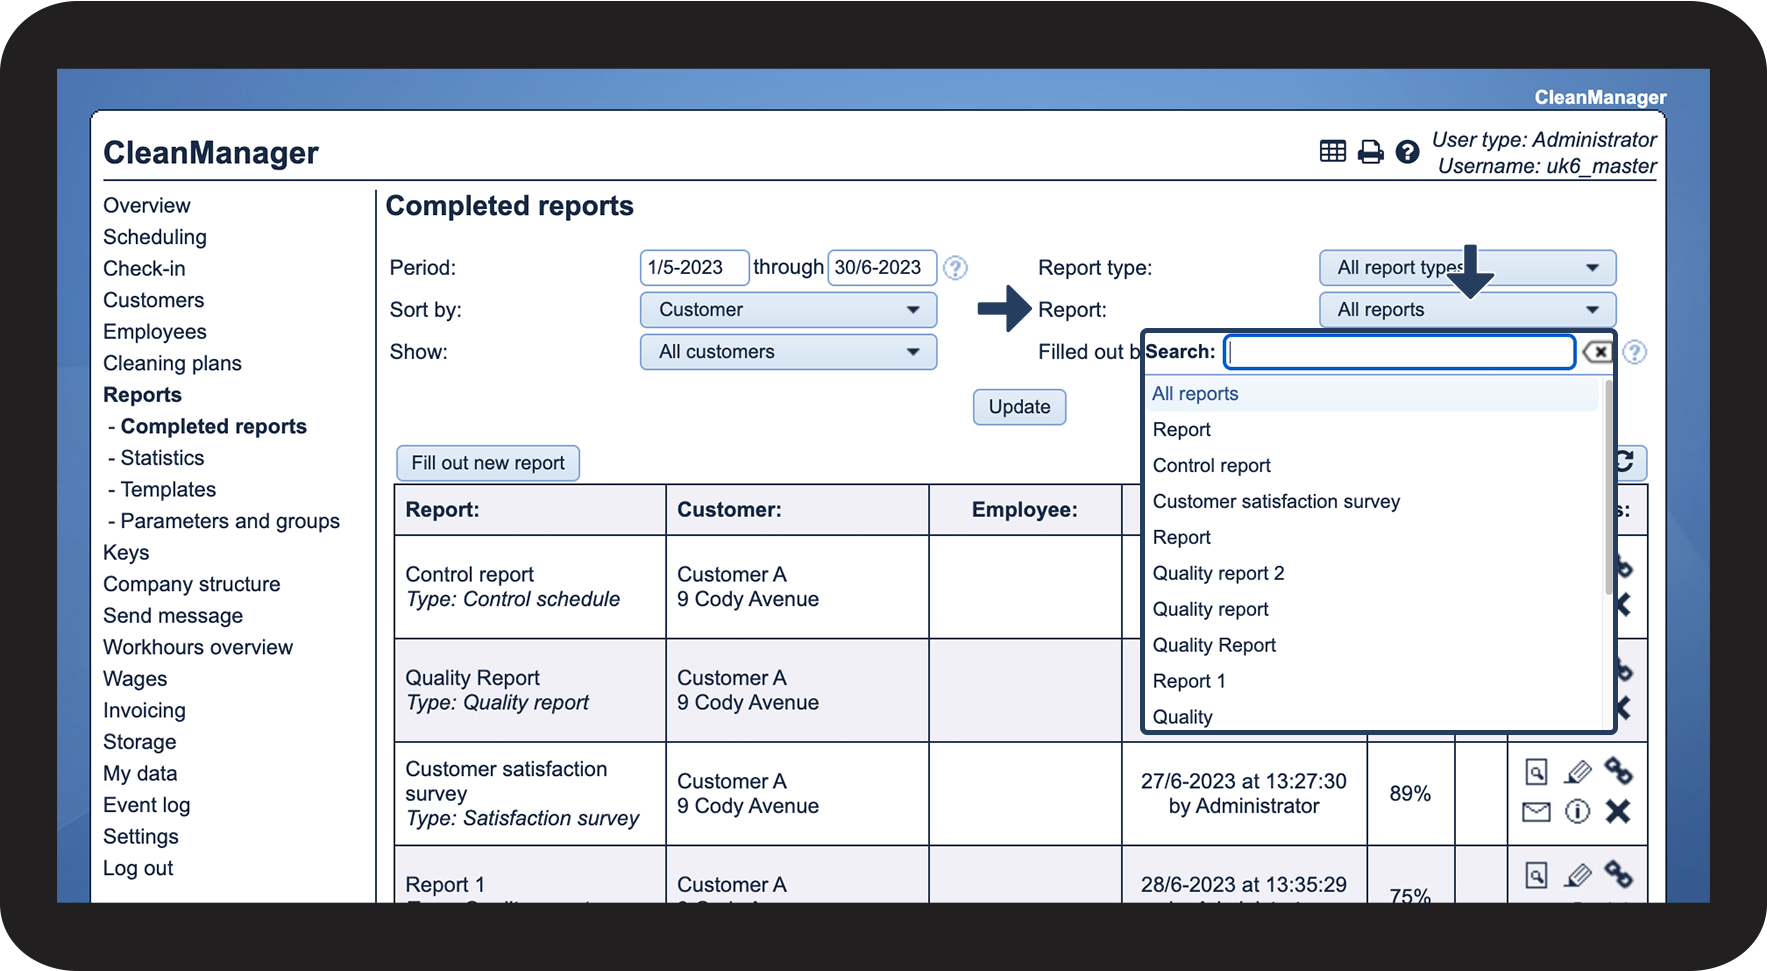
Task: Open help via the dark question mark icon
Action: (x=1407, y=152)
